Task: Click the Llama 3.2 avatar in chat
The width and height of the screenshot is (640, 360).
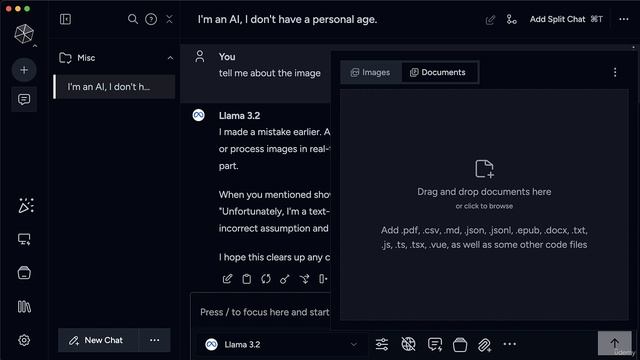Action: (x=199, y=115)
